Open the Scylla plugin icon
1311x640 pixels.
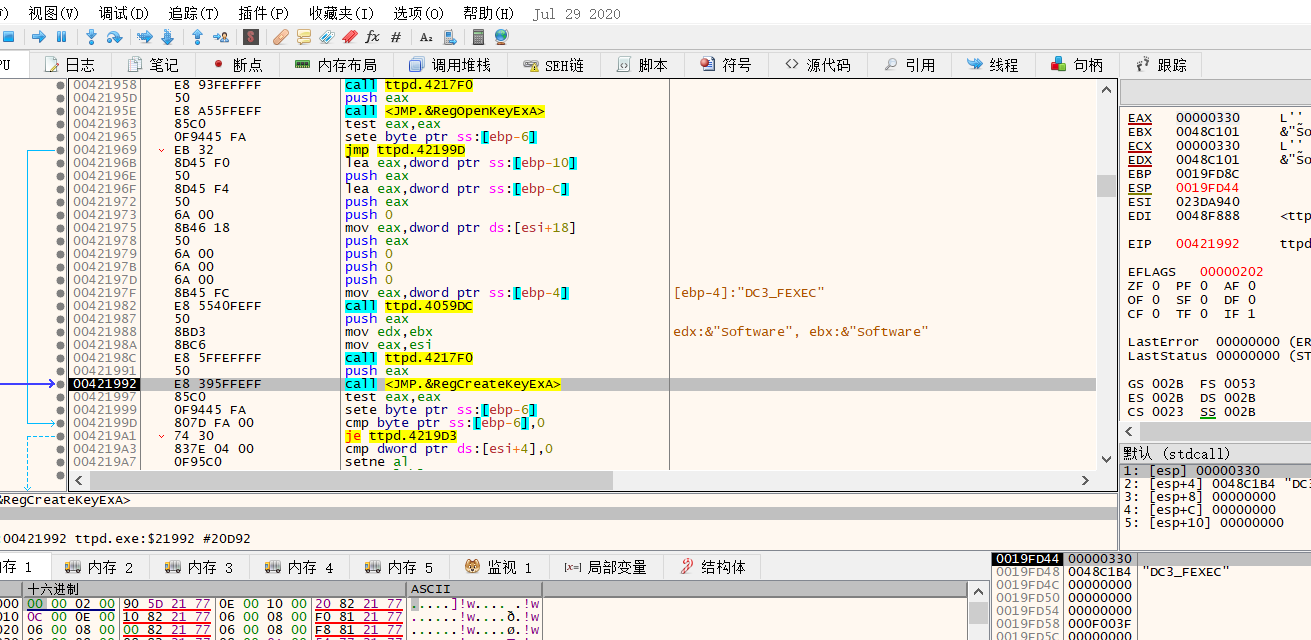[251, 37]
